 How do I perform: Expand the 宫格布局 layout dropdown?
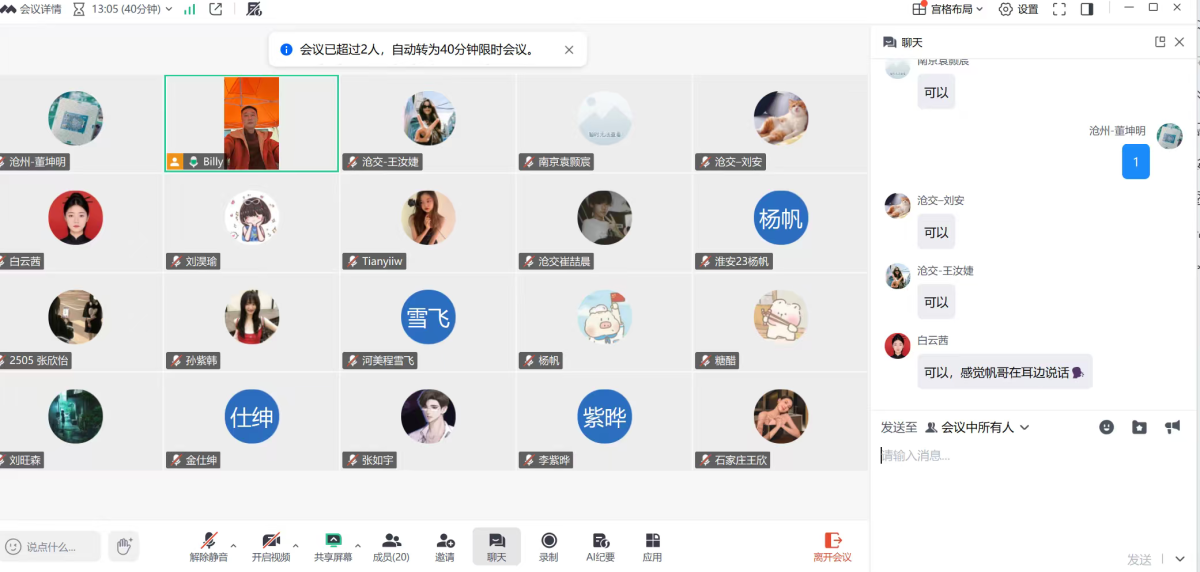948,9
